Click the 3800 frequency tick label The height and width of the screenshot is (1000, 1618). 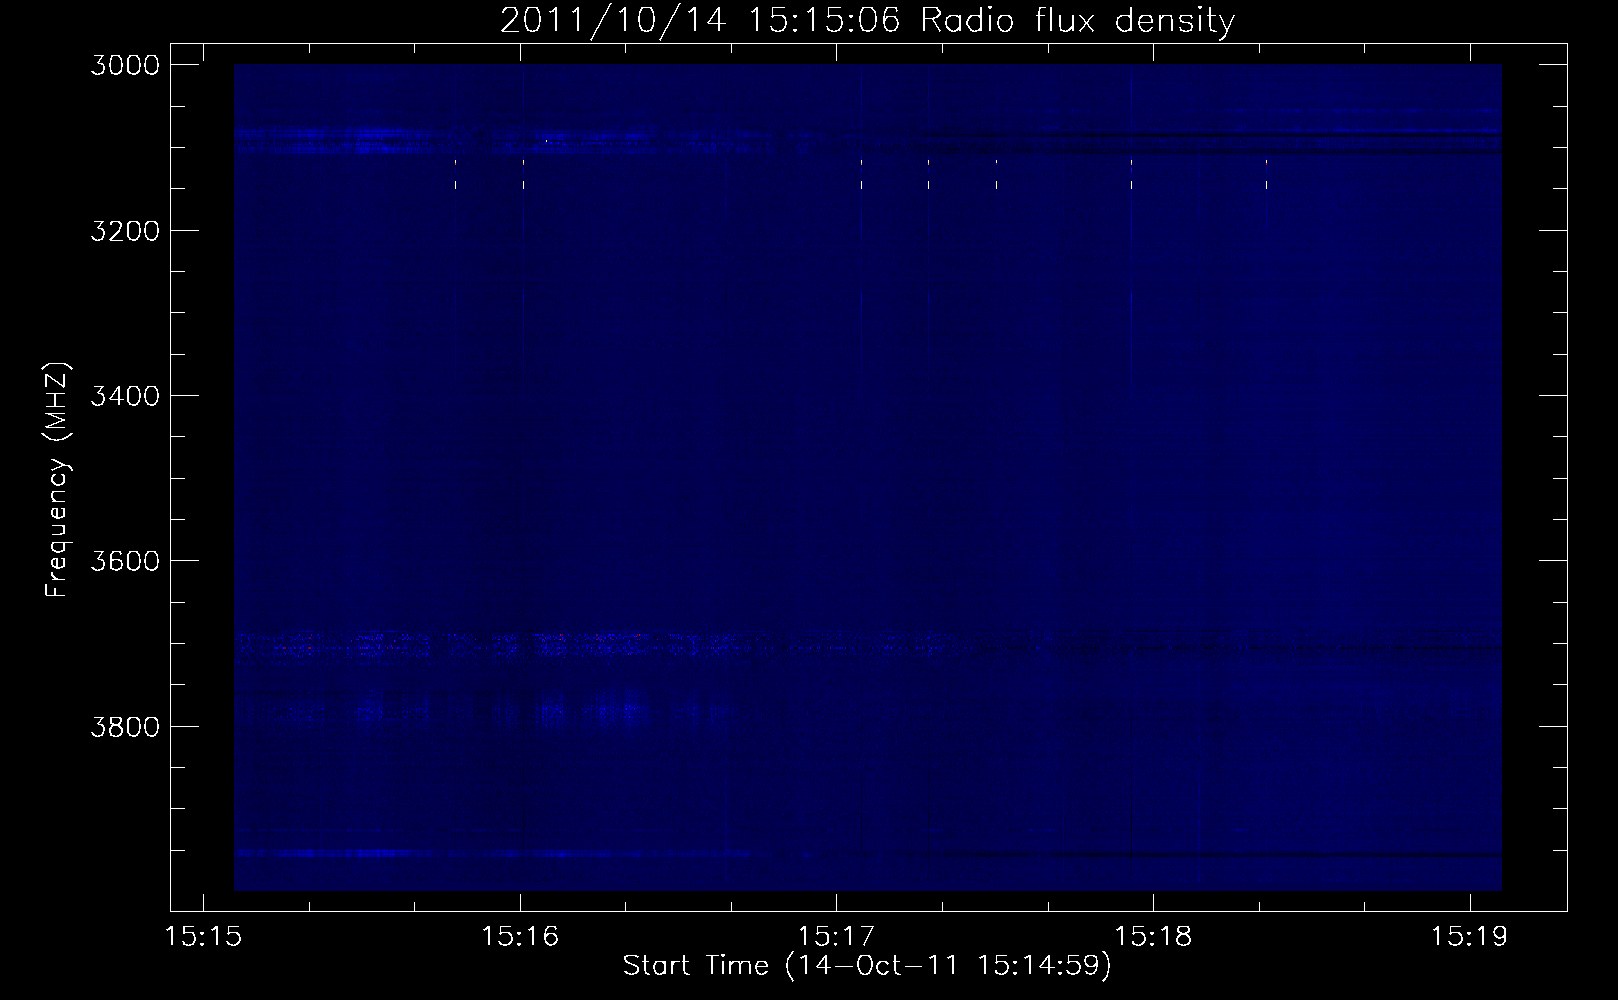pos(125,725)
